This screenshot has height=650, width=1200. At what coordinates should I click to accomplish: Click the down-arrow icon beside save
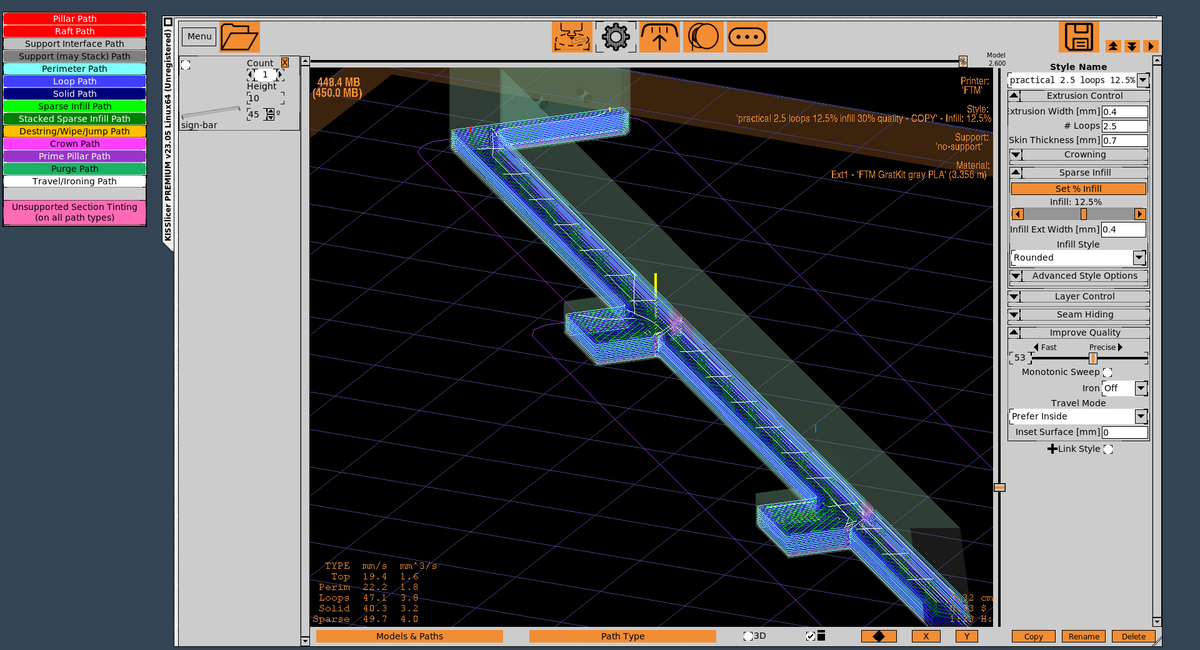[1131, 46]
